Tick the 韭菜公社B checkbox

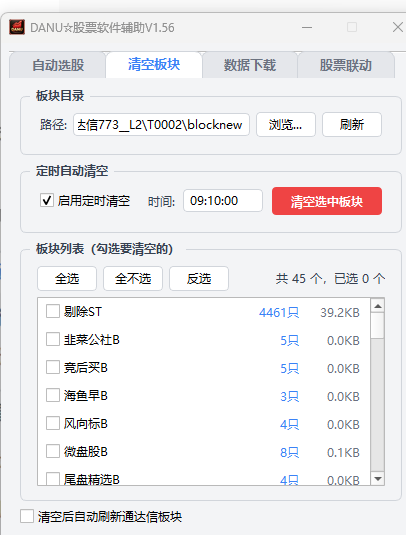[53, 339]
